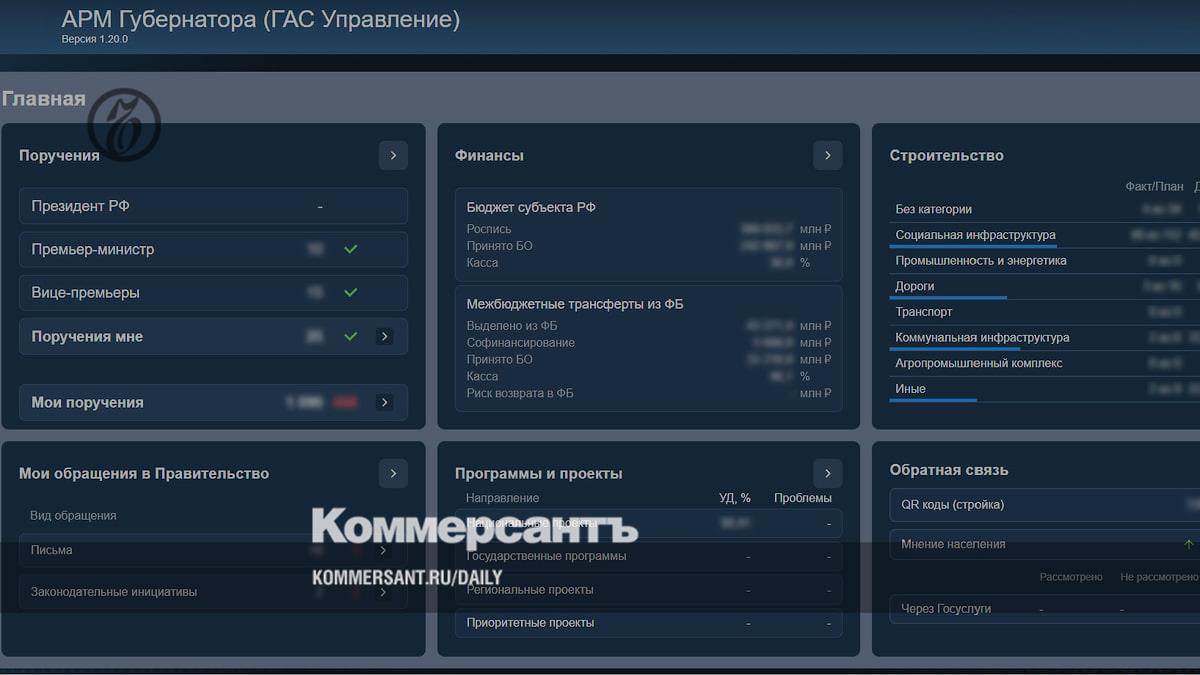This screenshot has height=675, width=1200.
Task: Click the green checkmark in Премьер-министр row
Action: 350,249
